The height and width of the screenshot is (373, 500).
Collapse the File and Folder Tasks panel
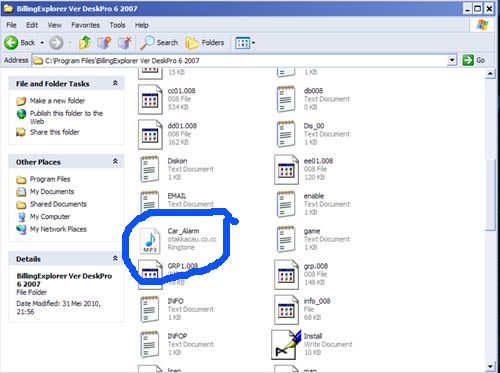tap(115, 83)
